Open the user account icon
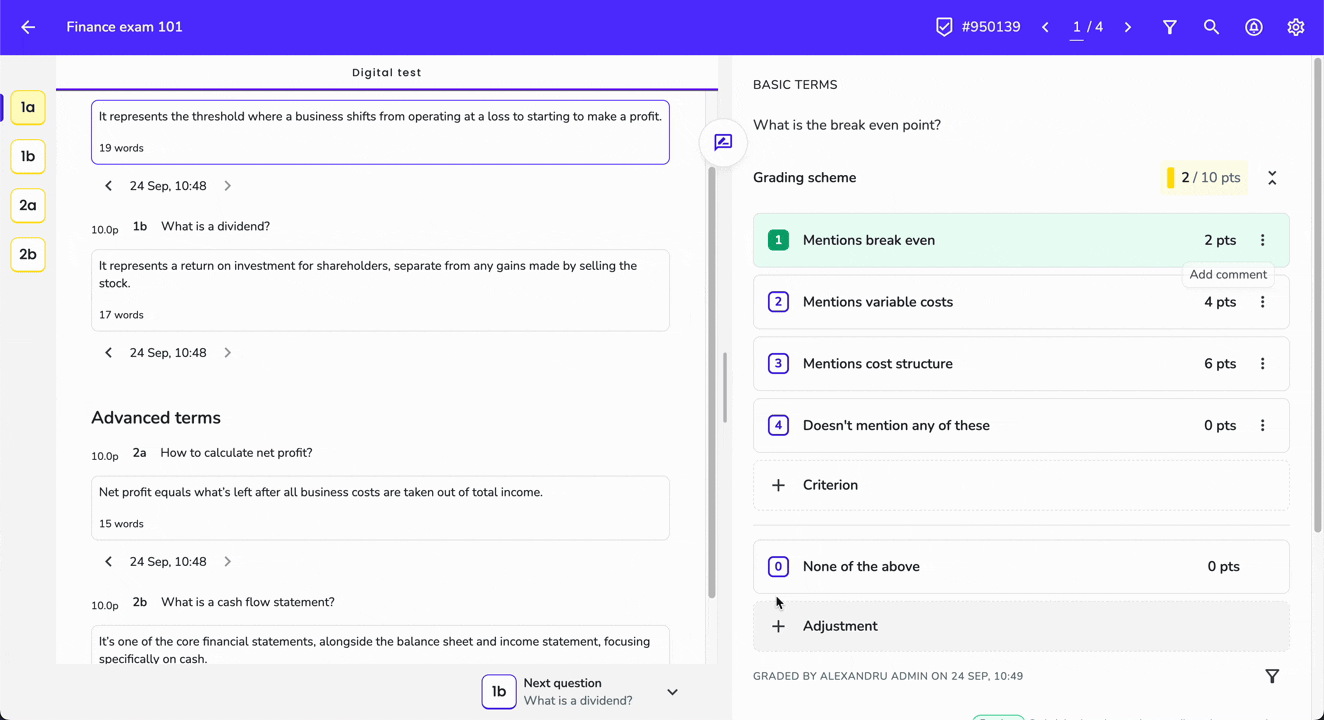This screenshot has width=1324, height=720. point(1253,27)
